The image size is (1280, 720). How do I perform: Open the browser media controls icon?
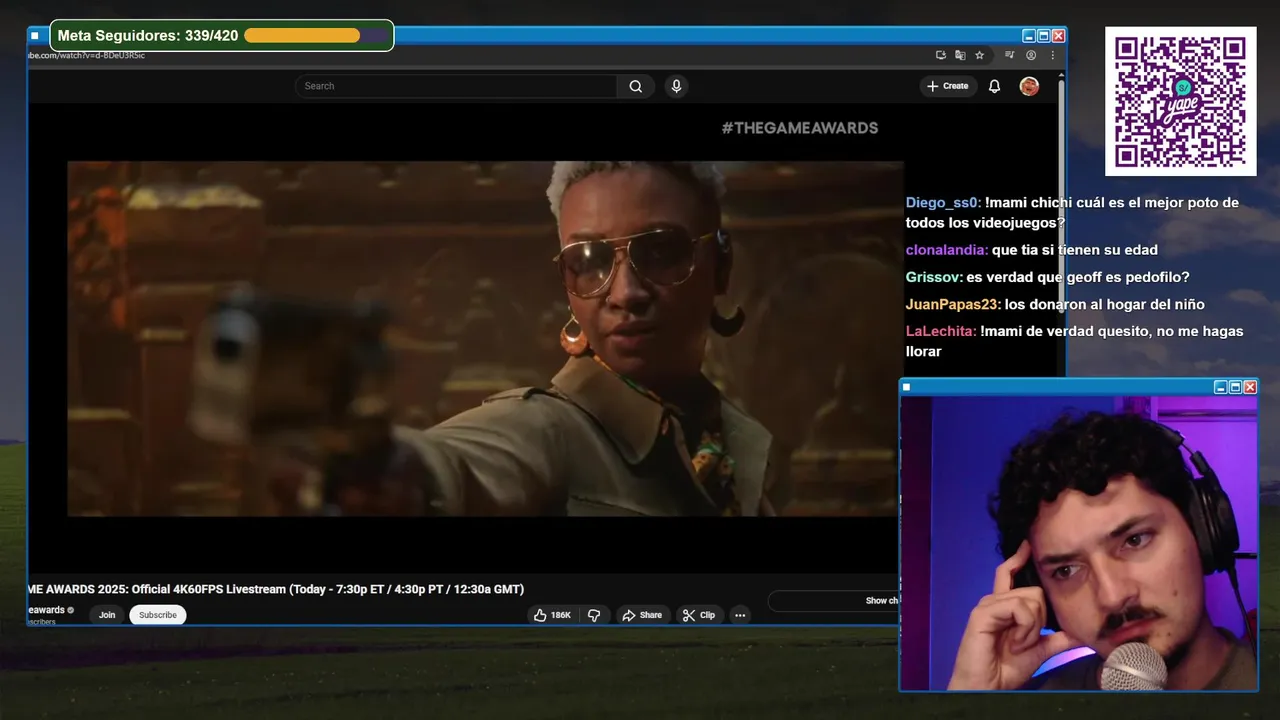(1010, 55)
